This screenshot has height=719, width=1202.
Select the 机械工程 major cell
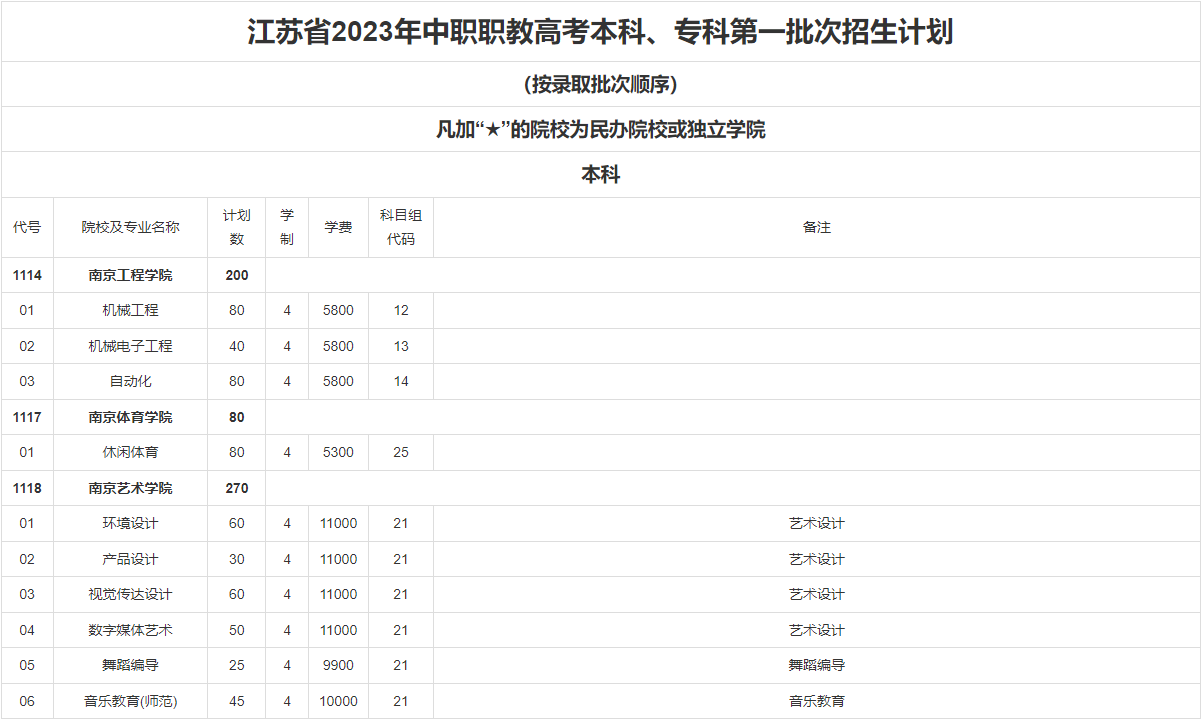pyautogui.click(x=130, y=310)
